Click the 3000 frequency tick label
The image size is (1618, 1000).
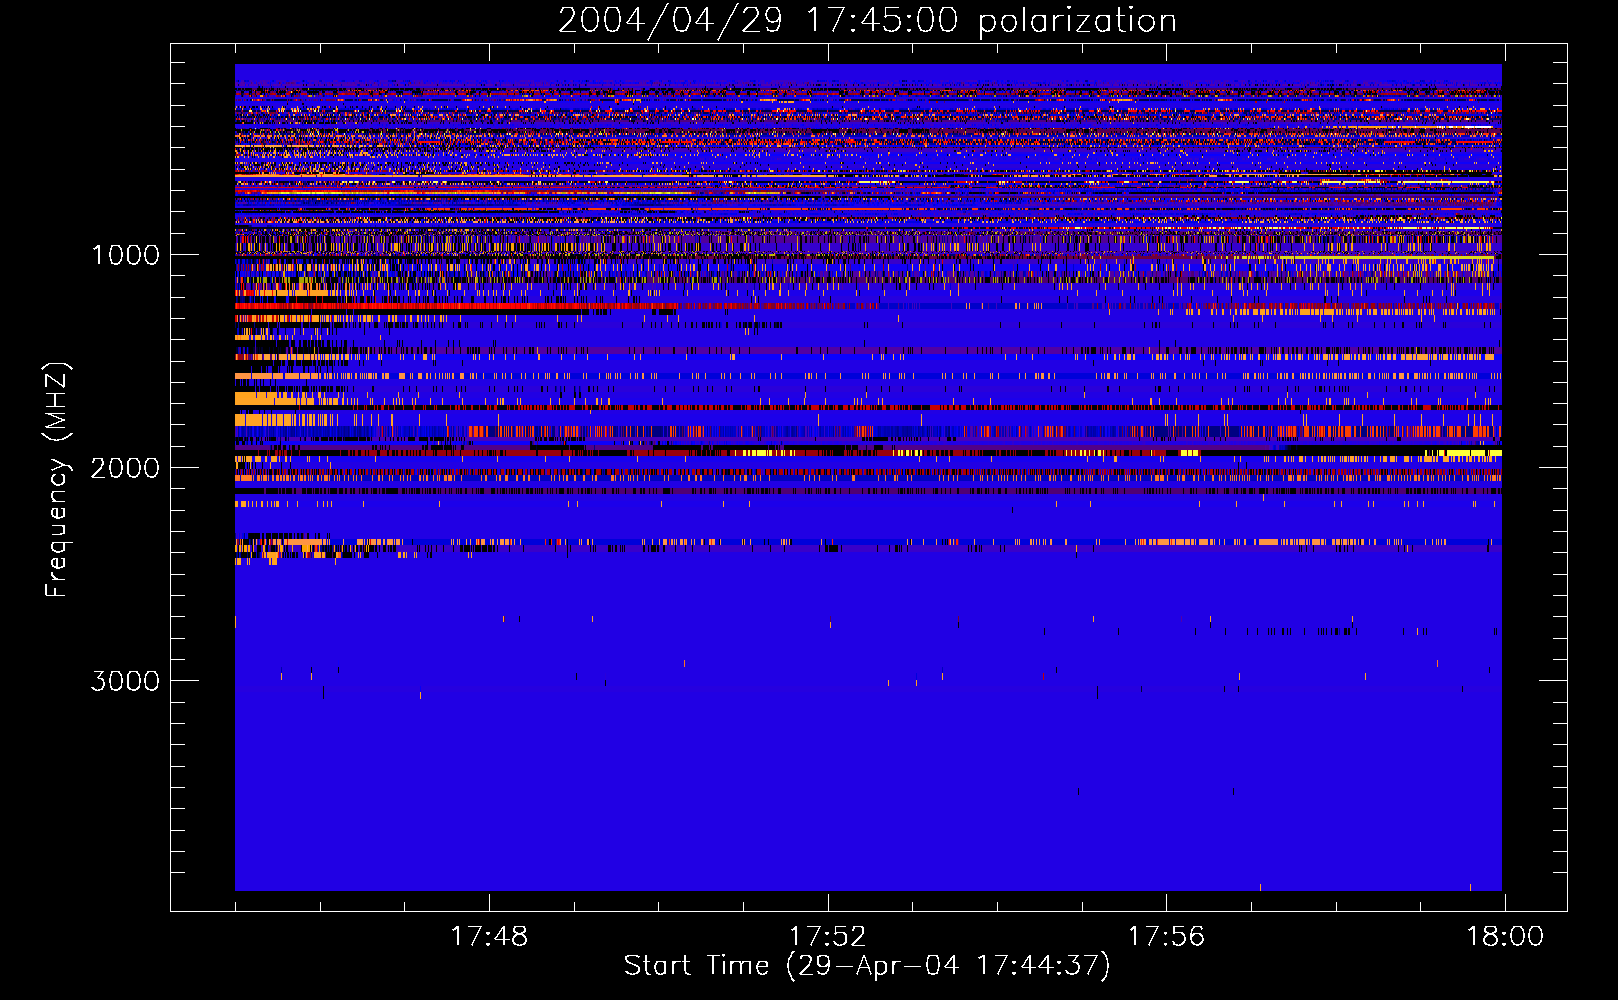click(125, 681)
